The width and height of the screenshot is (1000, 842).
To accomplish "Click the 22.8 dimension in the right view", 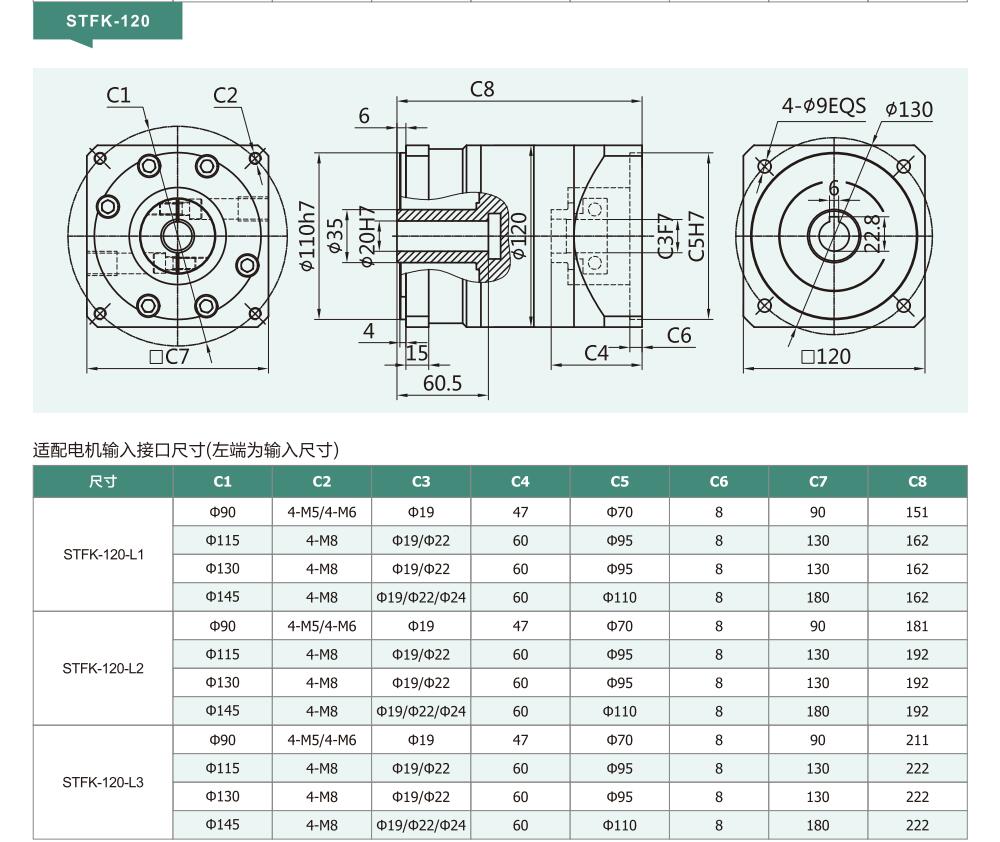I will click(873, 233).
